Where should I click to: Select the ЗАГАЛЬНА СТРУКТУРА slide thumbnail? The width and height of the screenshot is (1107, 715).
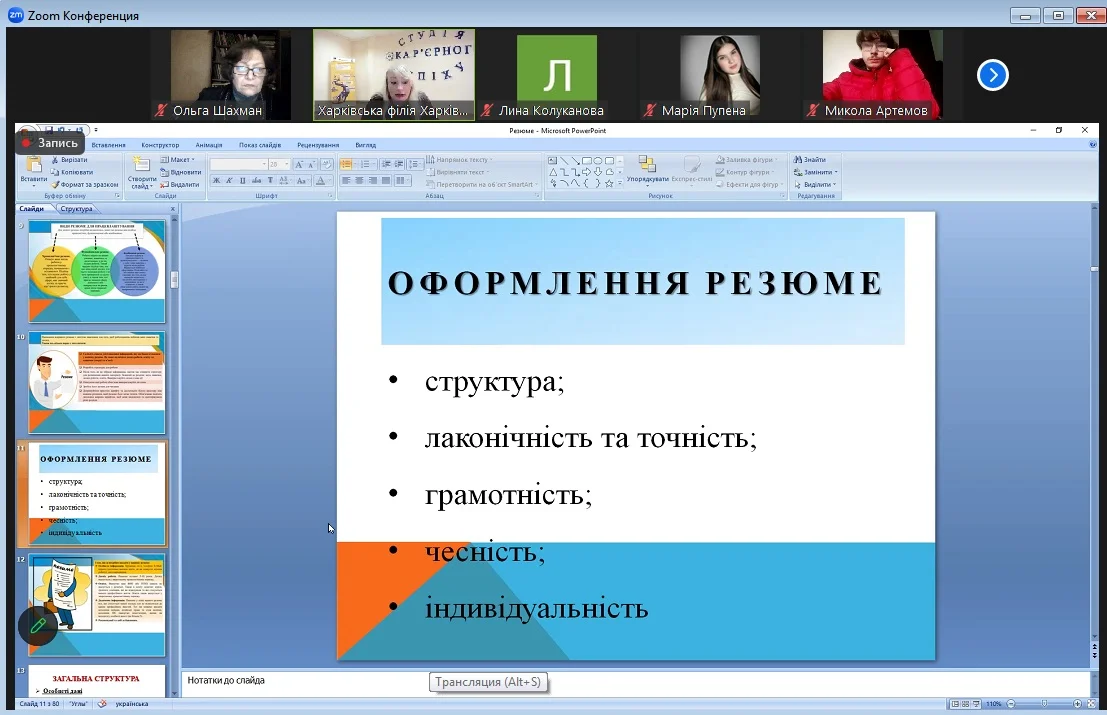point(97,681)
